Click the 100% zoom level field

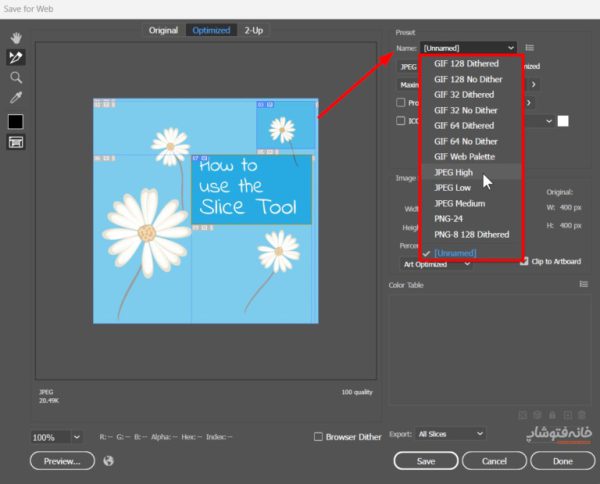pyautogui.click(x=51, y=437)
